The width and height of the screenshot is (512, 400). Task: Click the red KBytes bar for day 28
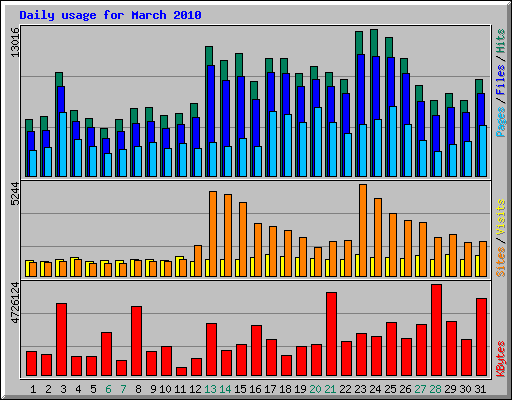coord(437,330)
